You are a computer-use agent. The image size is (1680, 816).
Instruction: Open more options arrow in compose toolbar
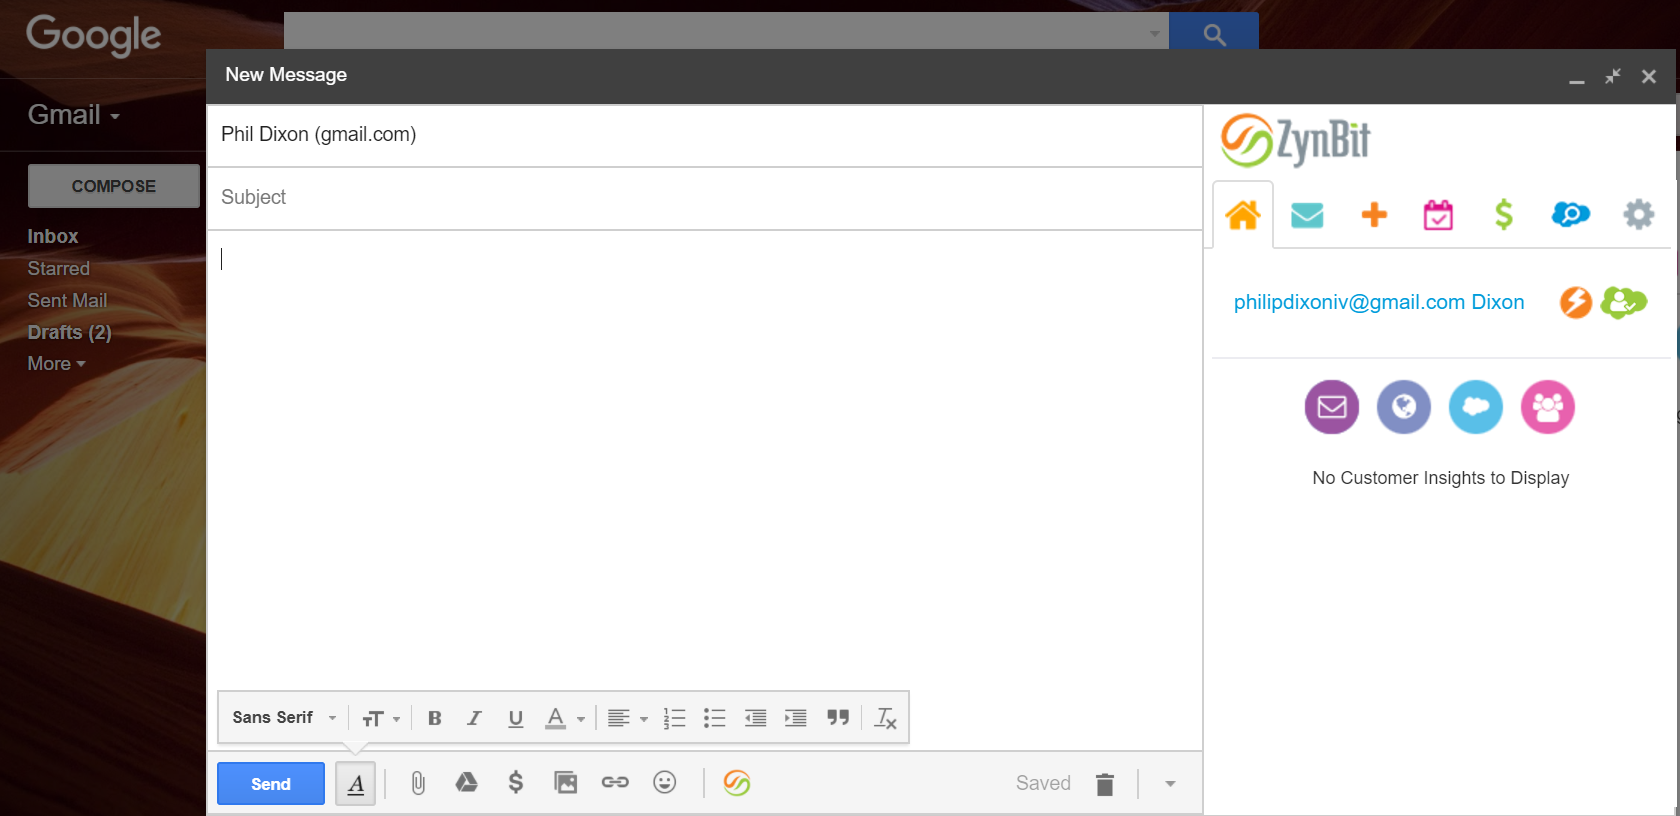(x=1170, y=784)
